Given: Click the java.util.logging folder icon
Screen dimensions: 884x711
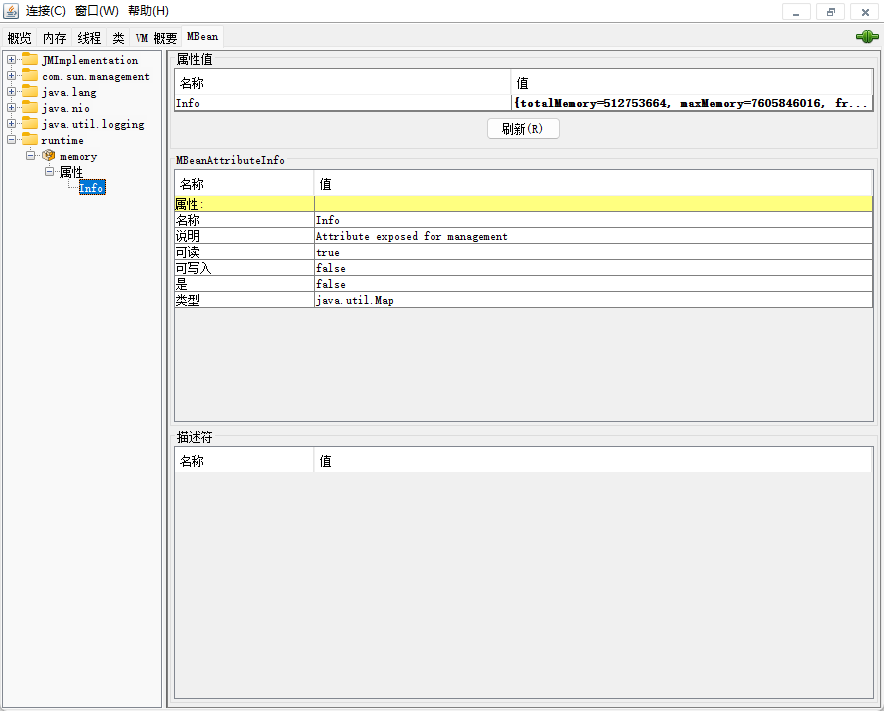Looking at the screenshot, I should 30,123.
